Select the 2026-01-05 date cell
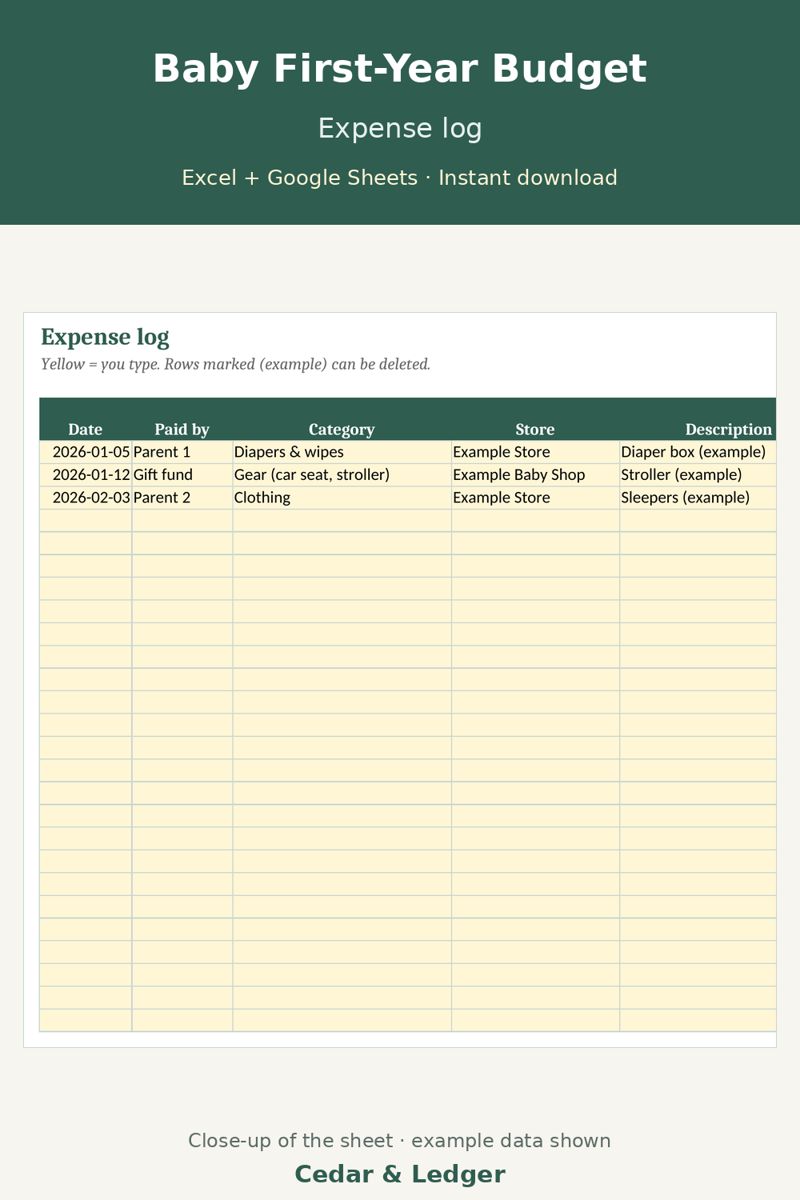The width and height of the screenshot is (800, 1200). (85, 452)
